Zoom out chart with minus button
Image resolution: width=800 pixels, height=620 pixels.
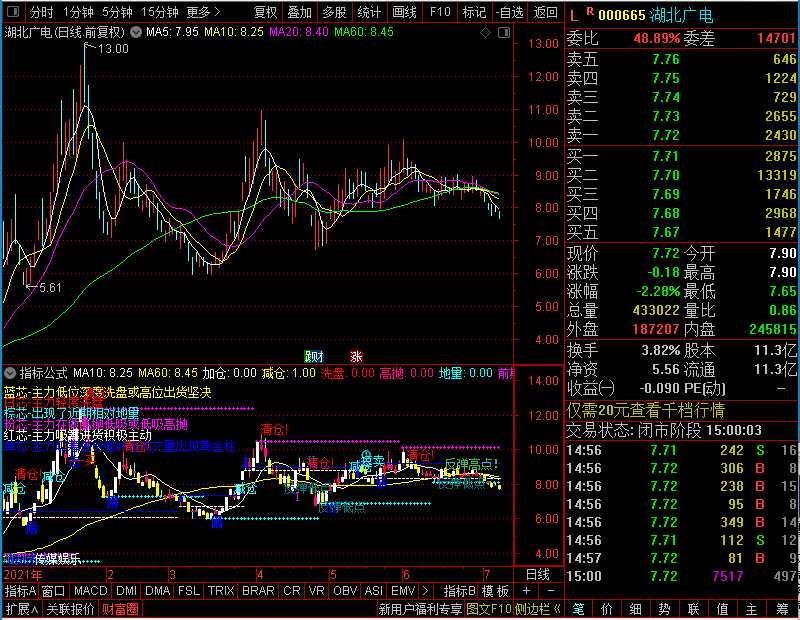click(551, 591)
